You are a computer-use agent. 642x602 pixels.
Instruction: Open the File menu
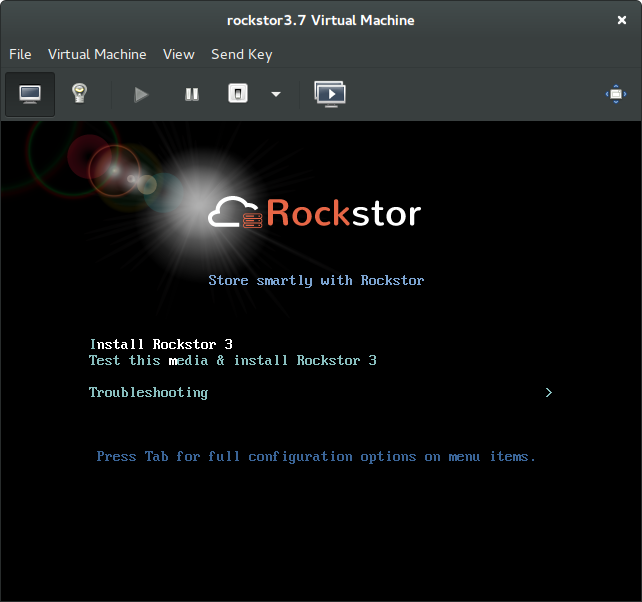pos(20,54)
